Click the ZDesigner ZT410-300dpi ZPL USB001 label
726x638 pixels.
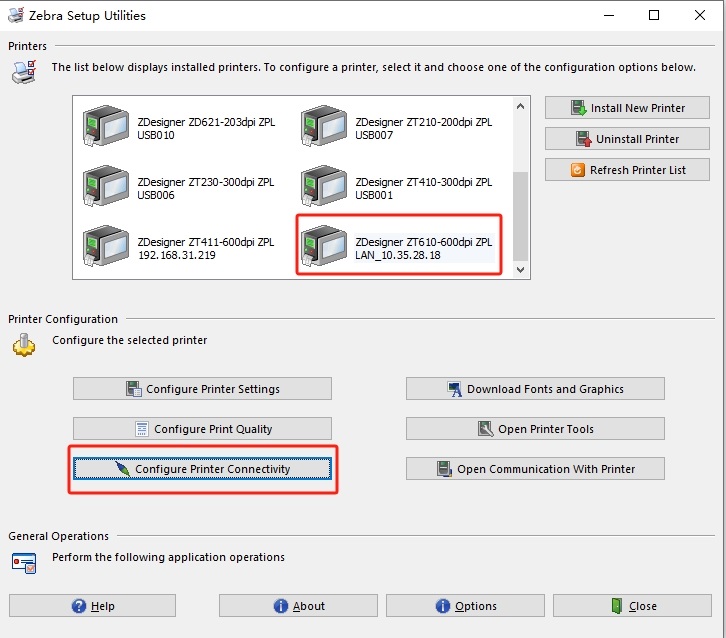click(424, 188)
